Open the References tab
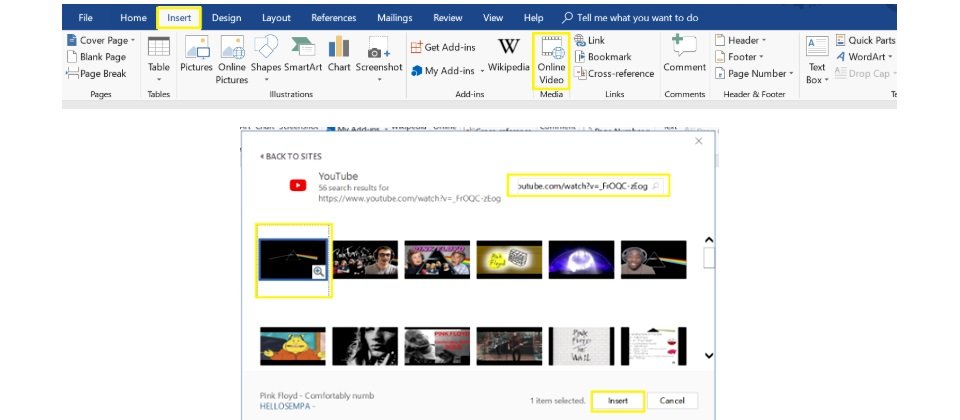Screen dimensions: 960x420 (333, 18)
